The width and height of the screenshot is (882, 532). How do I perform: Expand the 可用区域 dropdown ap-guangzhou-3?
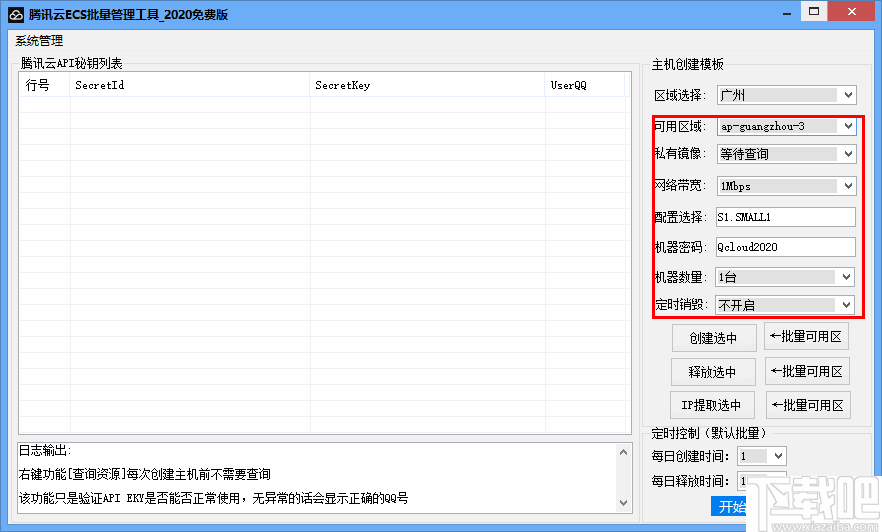click(x=786, y=126)
